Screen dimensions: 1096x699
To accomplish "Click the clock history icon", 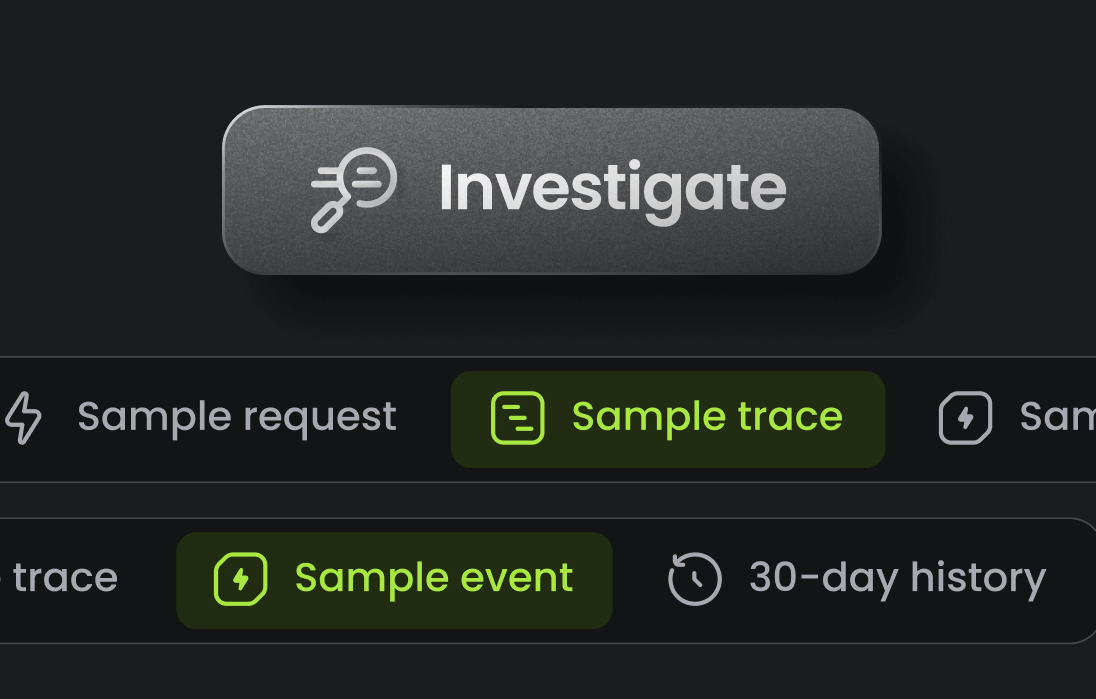I will tap(694, 579).
